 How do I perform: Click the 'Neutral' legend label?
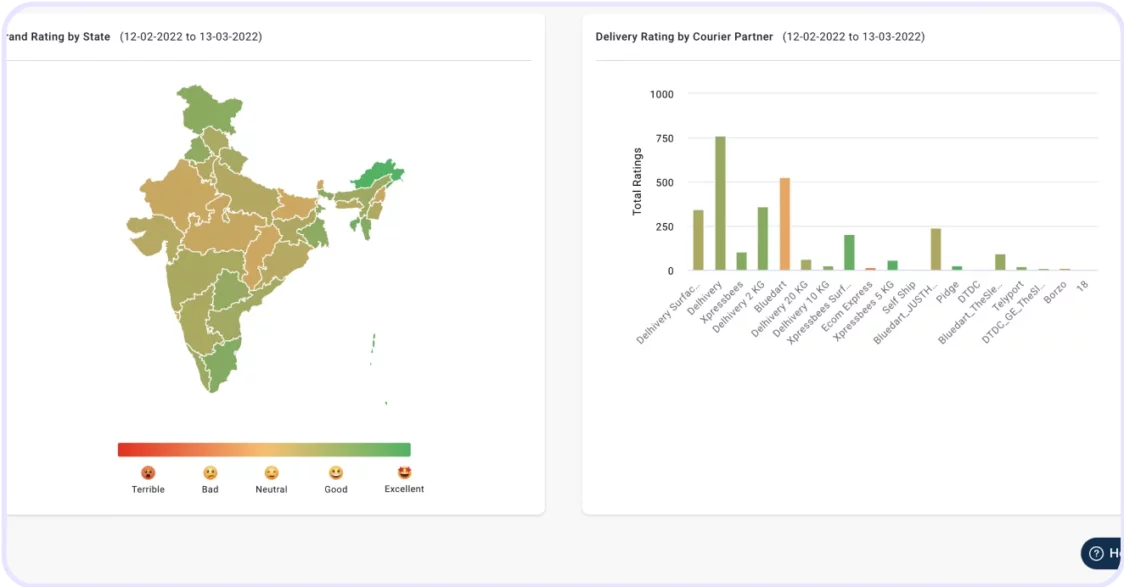[x=271, y=489]
